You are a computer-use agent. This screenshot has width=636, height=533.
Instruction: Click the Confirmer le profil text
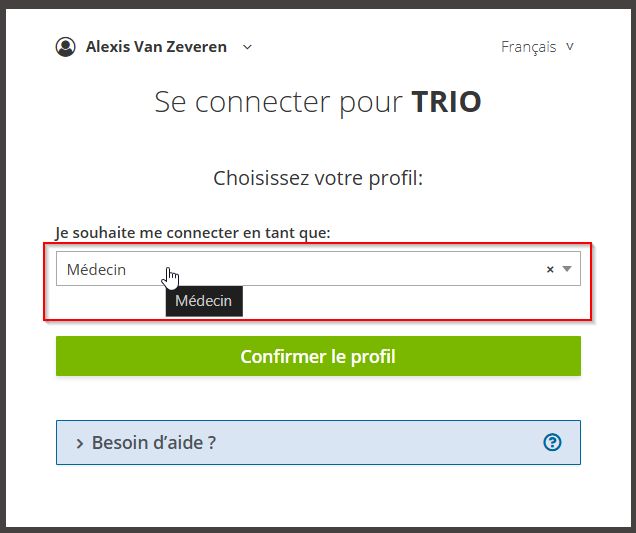coord(318,357)
